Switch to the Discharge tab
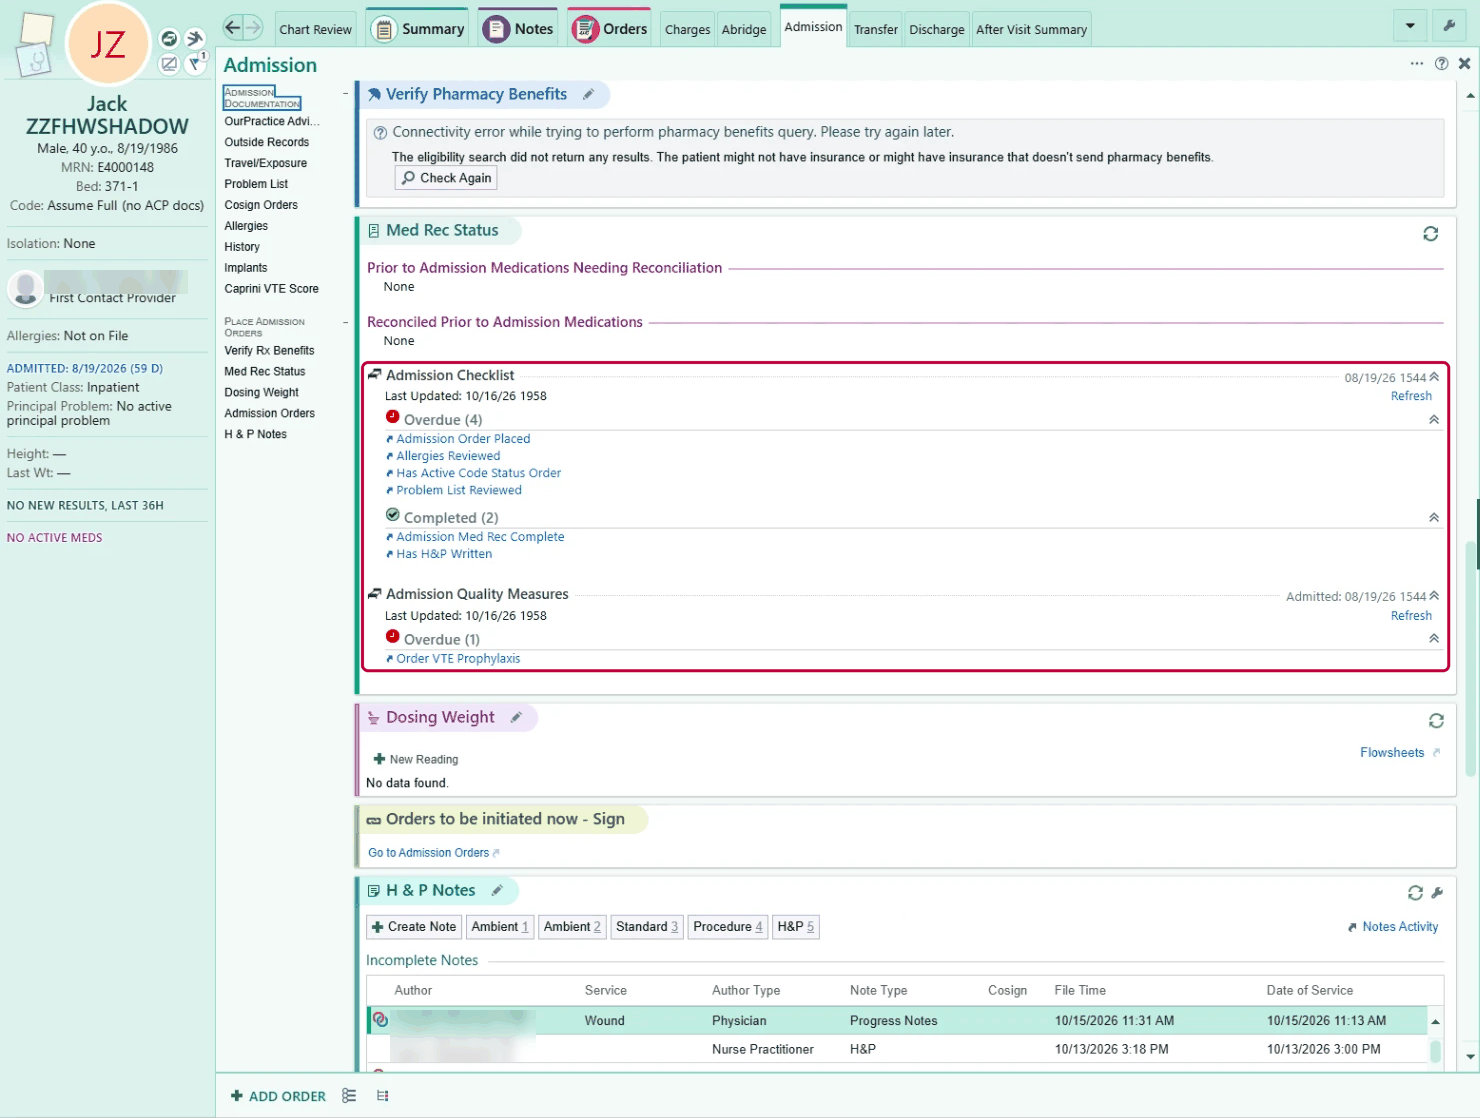This screenshot has width=1480, height=1118. pyautogui.click(x=937, y=29)
